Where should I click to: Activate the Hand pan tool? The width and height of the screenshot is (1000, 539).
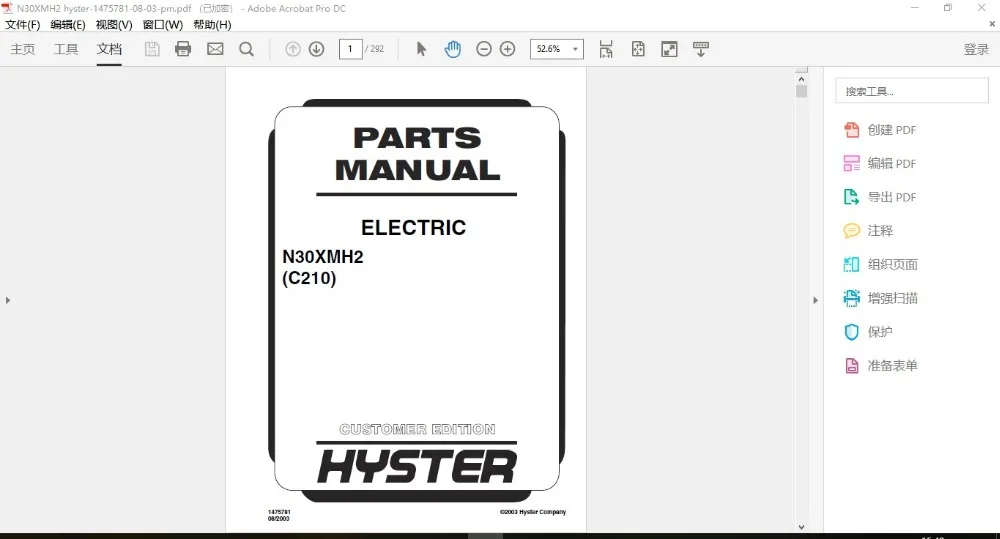click(453, 49)
